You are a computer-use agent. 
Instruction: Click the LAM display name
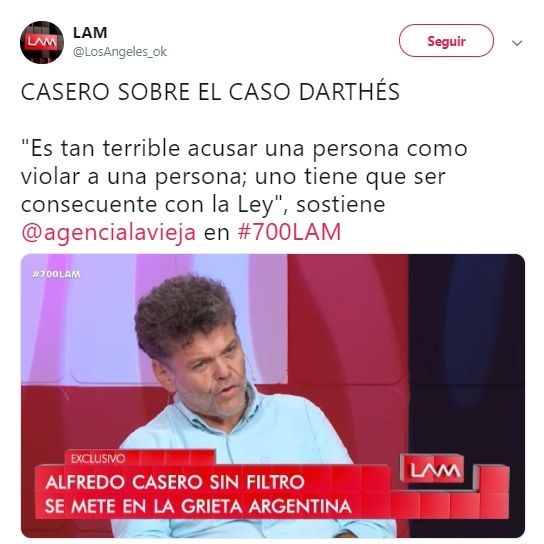coord(90,33)
